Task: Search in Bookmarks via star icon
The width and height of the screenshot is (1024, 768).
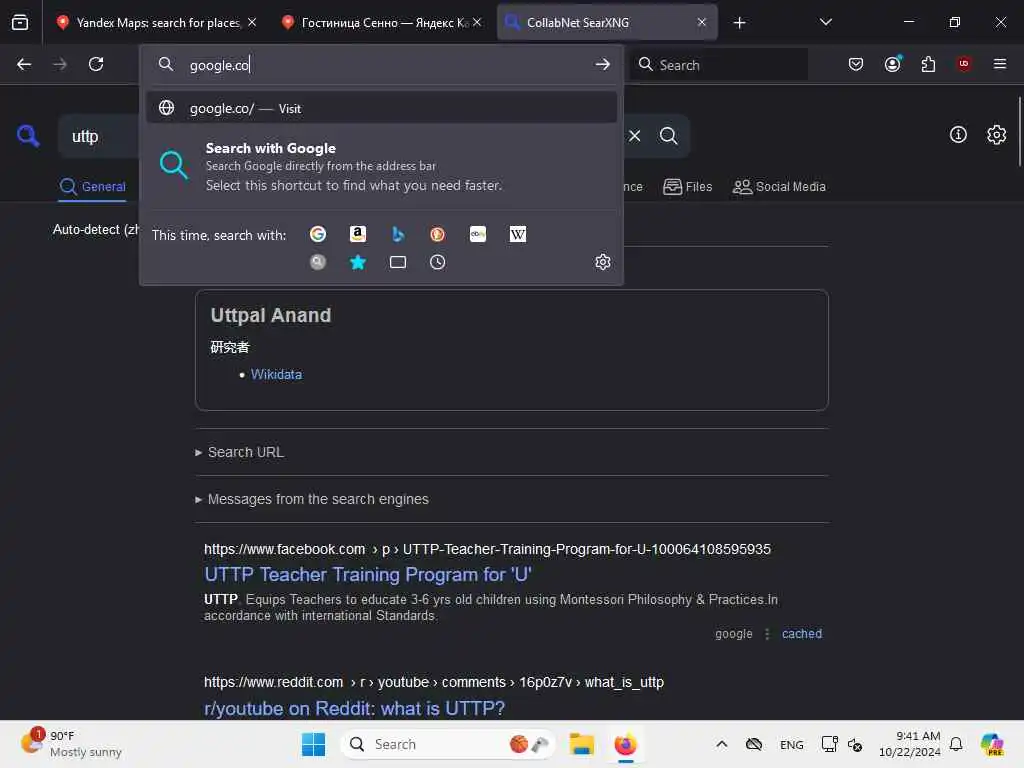Action: point(358,262)
